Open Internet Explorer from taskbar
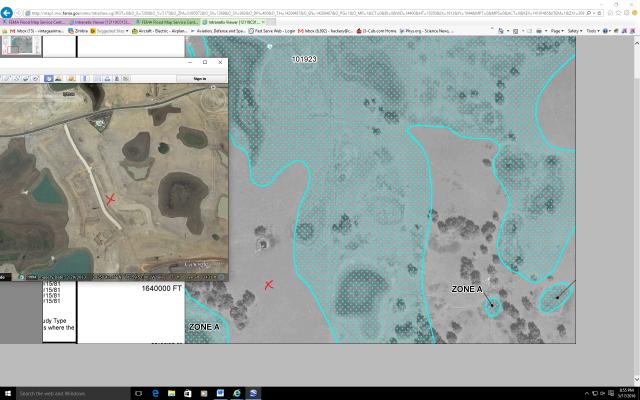Viewport: 640px width, 400px height. (x=237, y=393)
